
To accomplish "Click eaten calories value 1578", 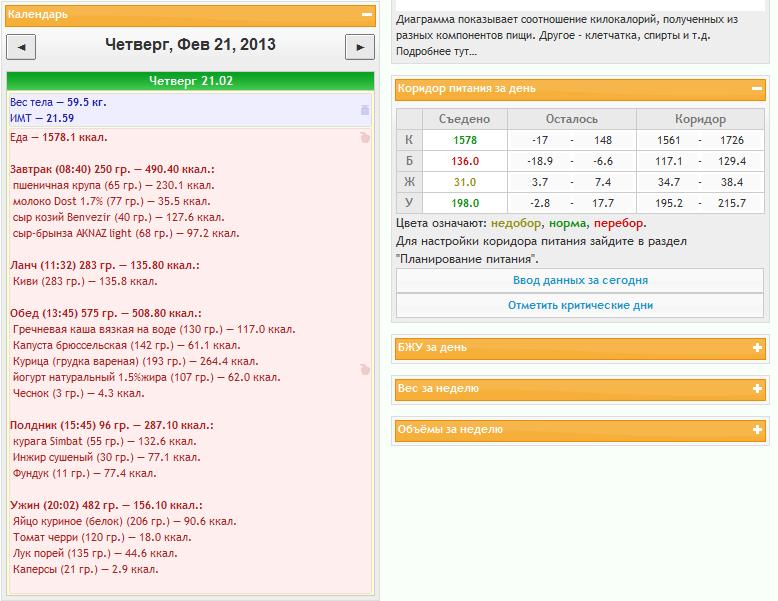I will (465, 140).
